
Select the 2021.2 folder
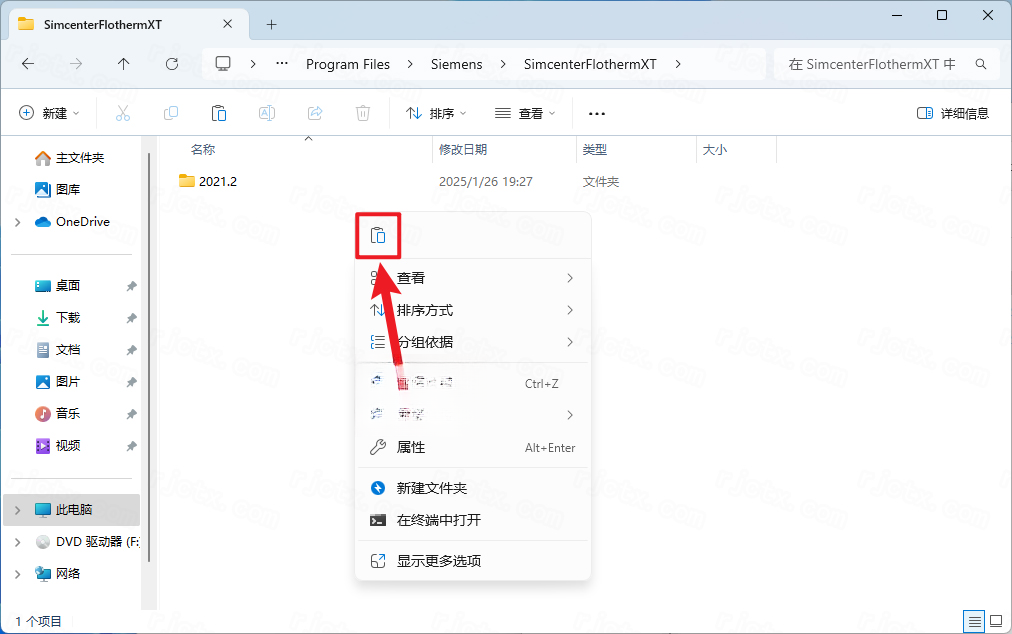pos(208,181)
